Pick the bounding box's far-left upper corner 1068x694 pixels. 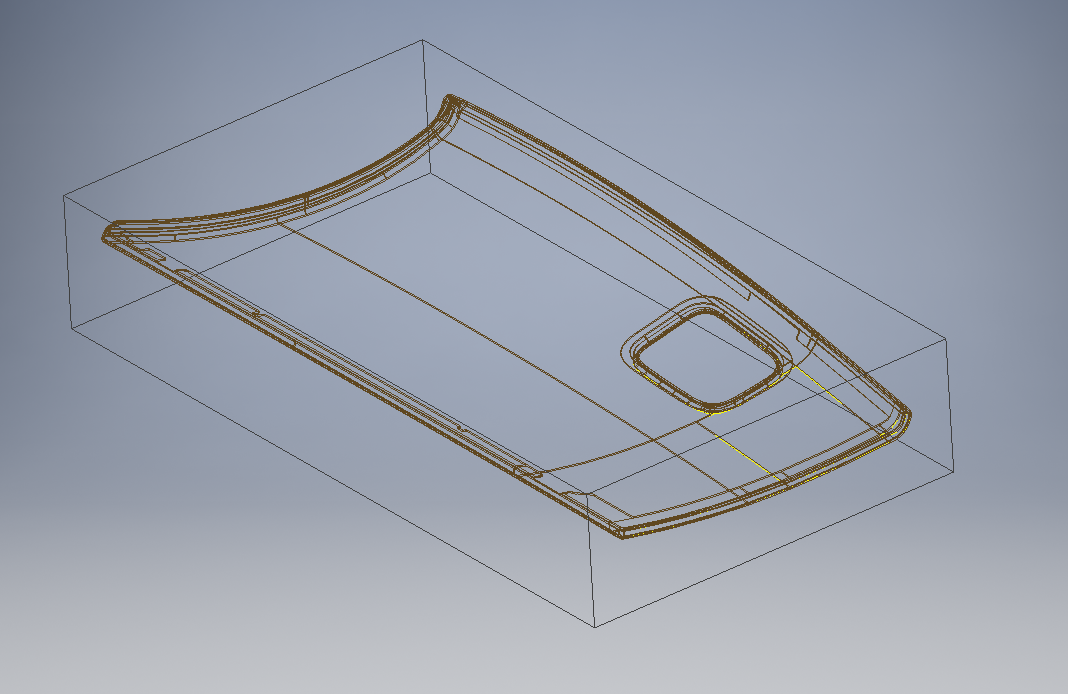[x=64, y=195]
